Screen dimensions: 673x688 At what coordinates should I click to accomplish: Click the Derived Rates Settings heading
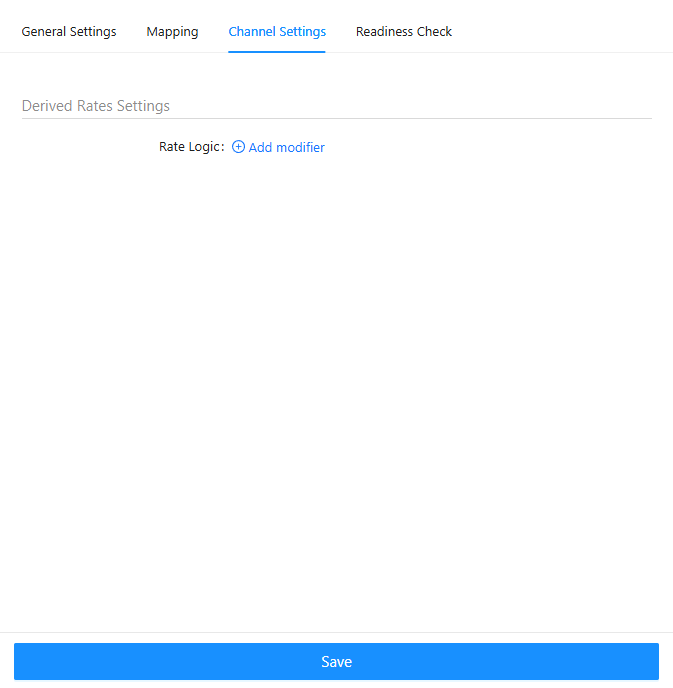[x=96, y=106]
